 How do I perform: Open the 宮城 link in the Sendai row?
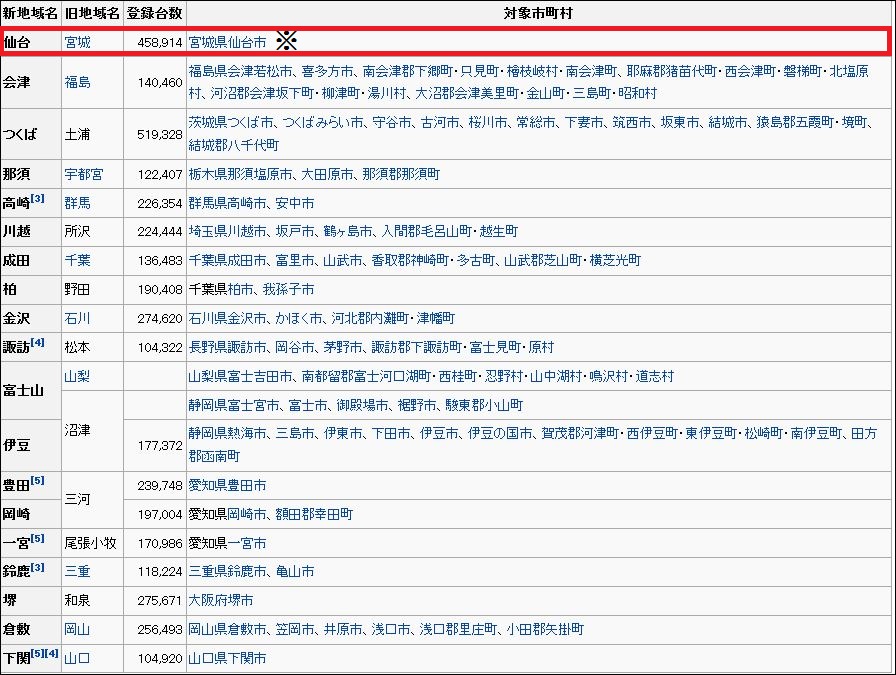click(x=77, y=43)
